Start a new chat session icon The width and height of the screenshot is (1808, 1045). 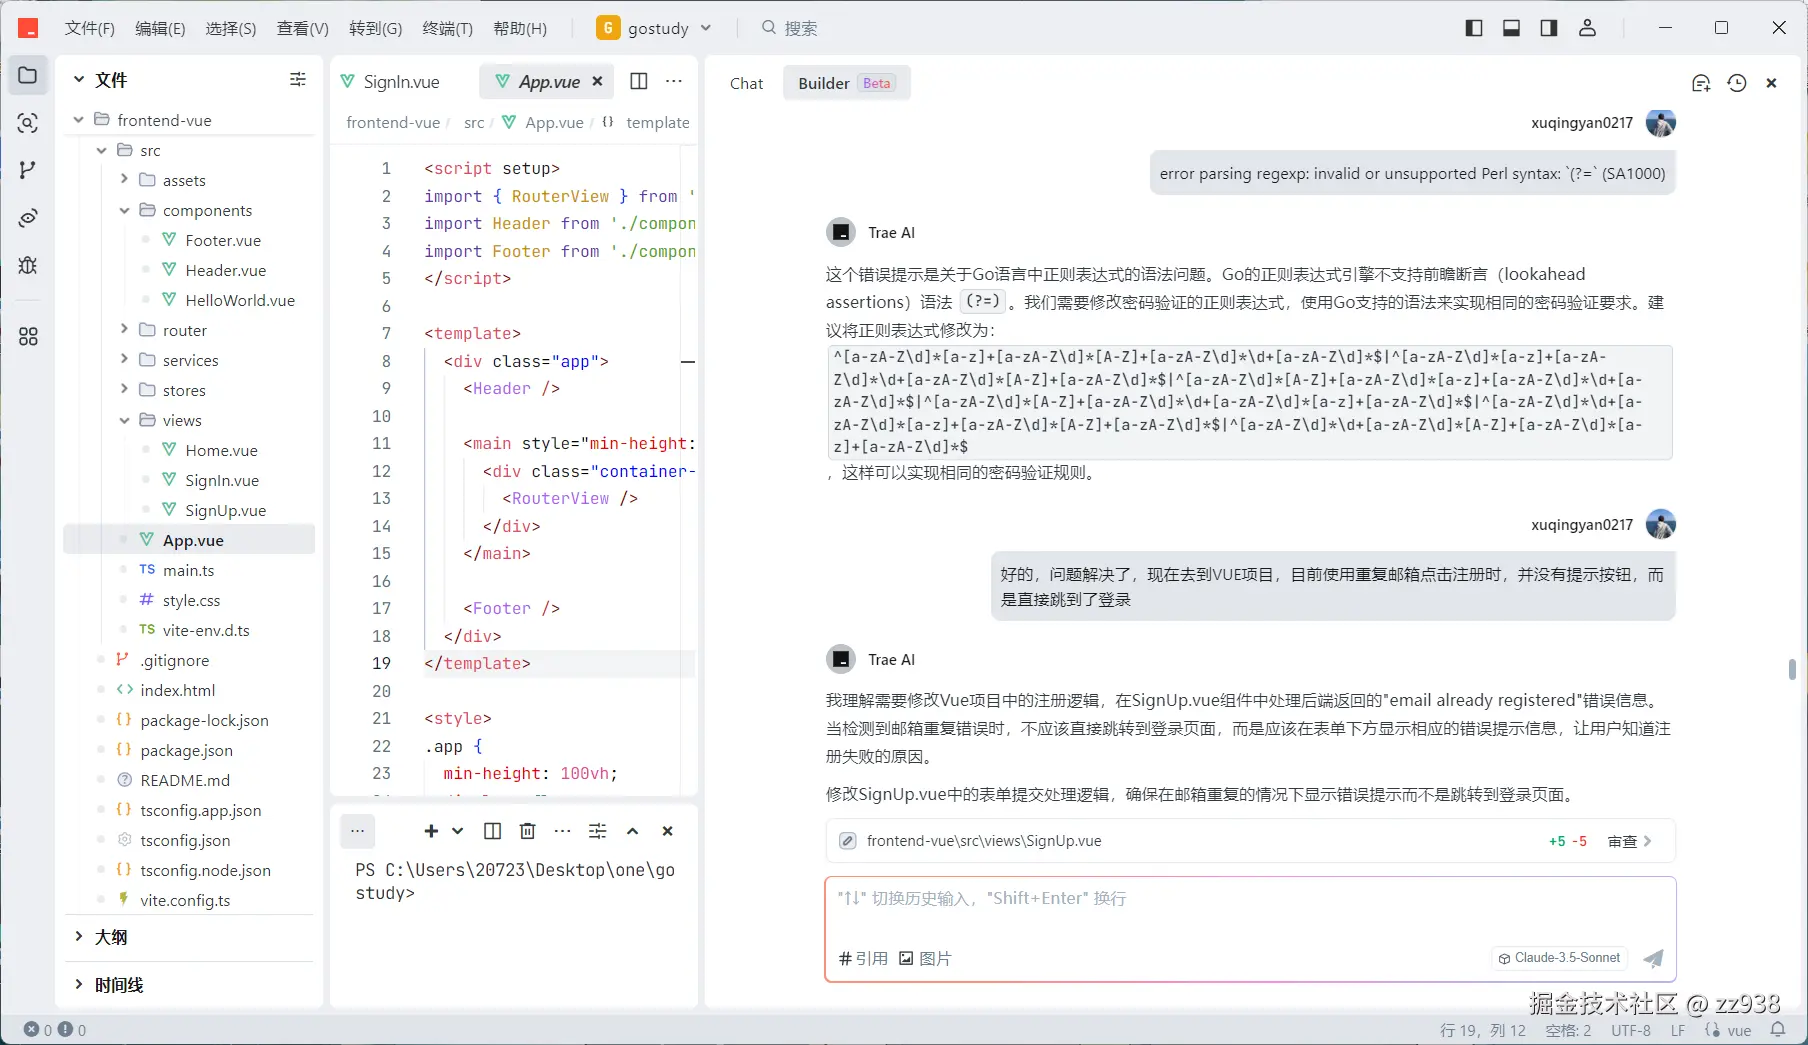[1701, 83]
